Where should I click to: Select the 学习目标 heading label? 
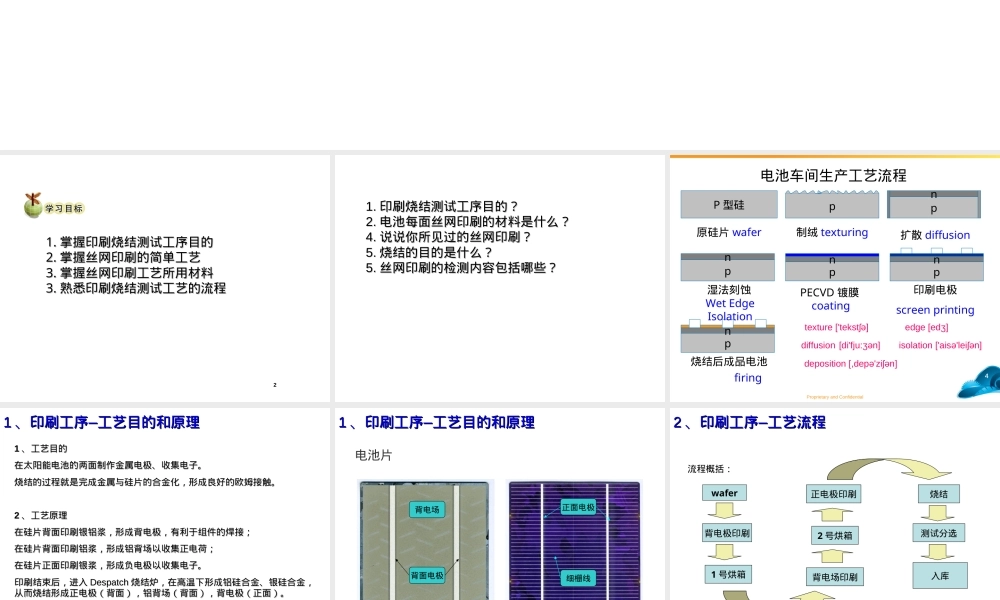[x=64, y=209]
